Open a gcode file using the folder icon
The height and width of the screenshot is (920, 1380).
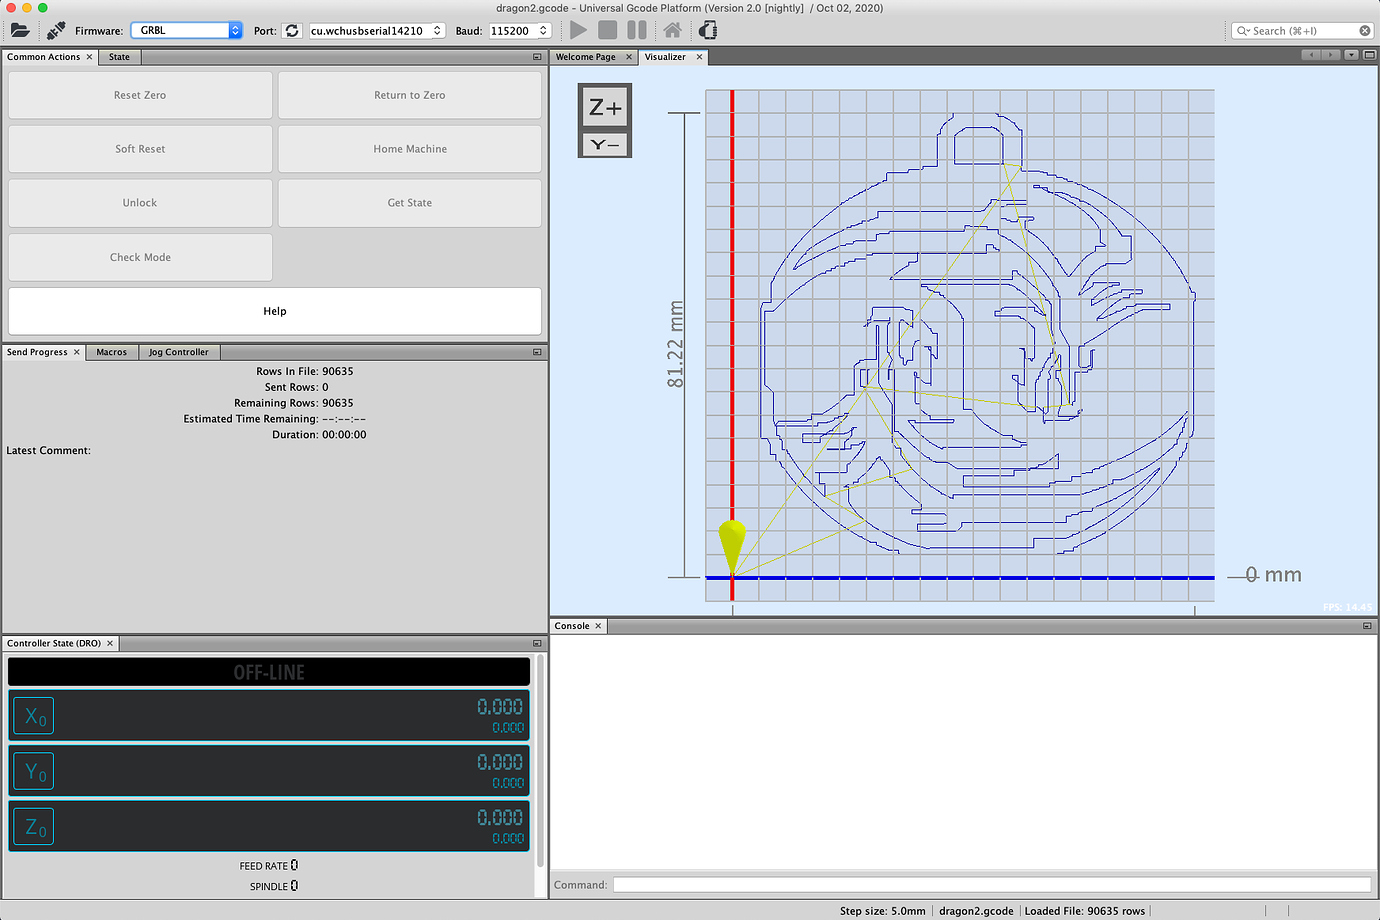click(x=19, y=30)
